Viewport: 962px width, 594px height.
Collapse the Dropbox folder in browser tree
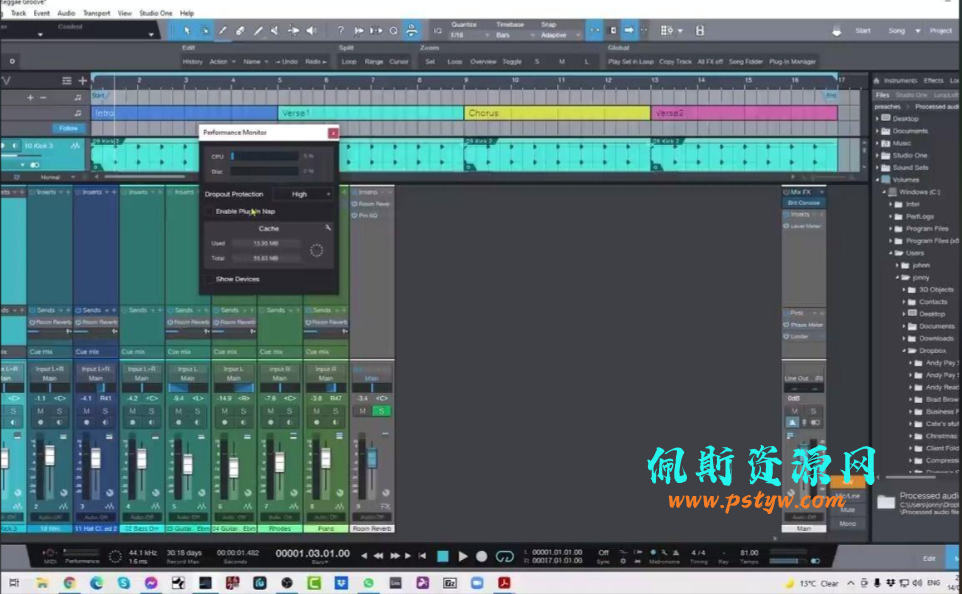point(904,350)
